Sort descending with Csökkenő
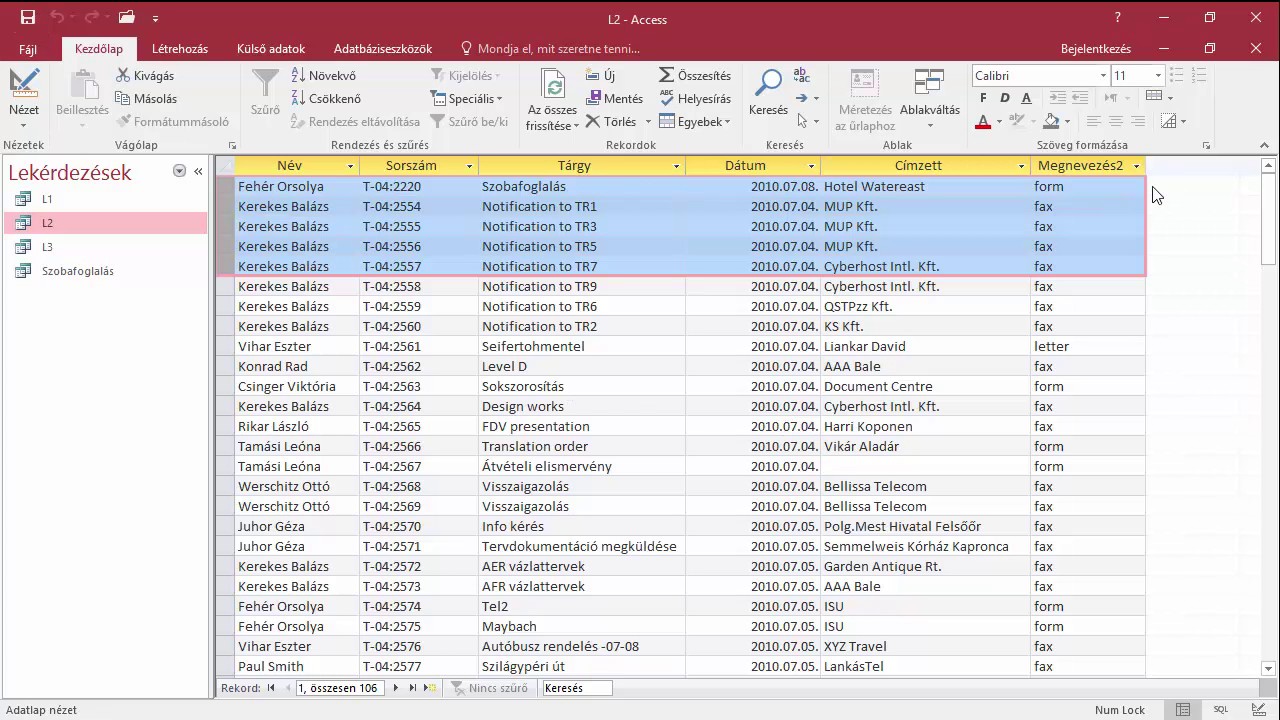Image resolution: width=1280 pixels, height=720 pixels. coord(325,98)
